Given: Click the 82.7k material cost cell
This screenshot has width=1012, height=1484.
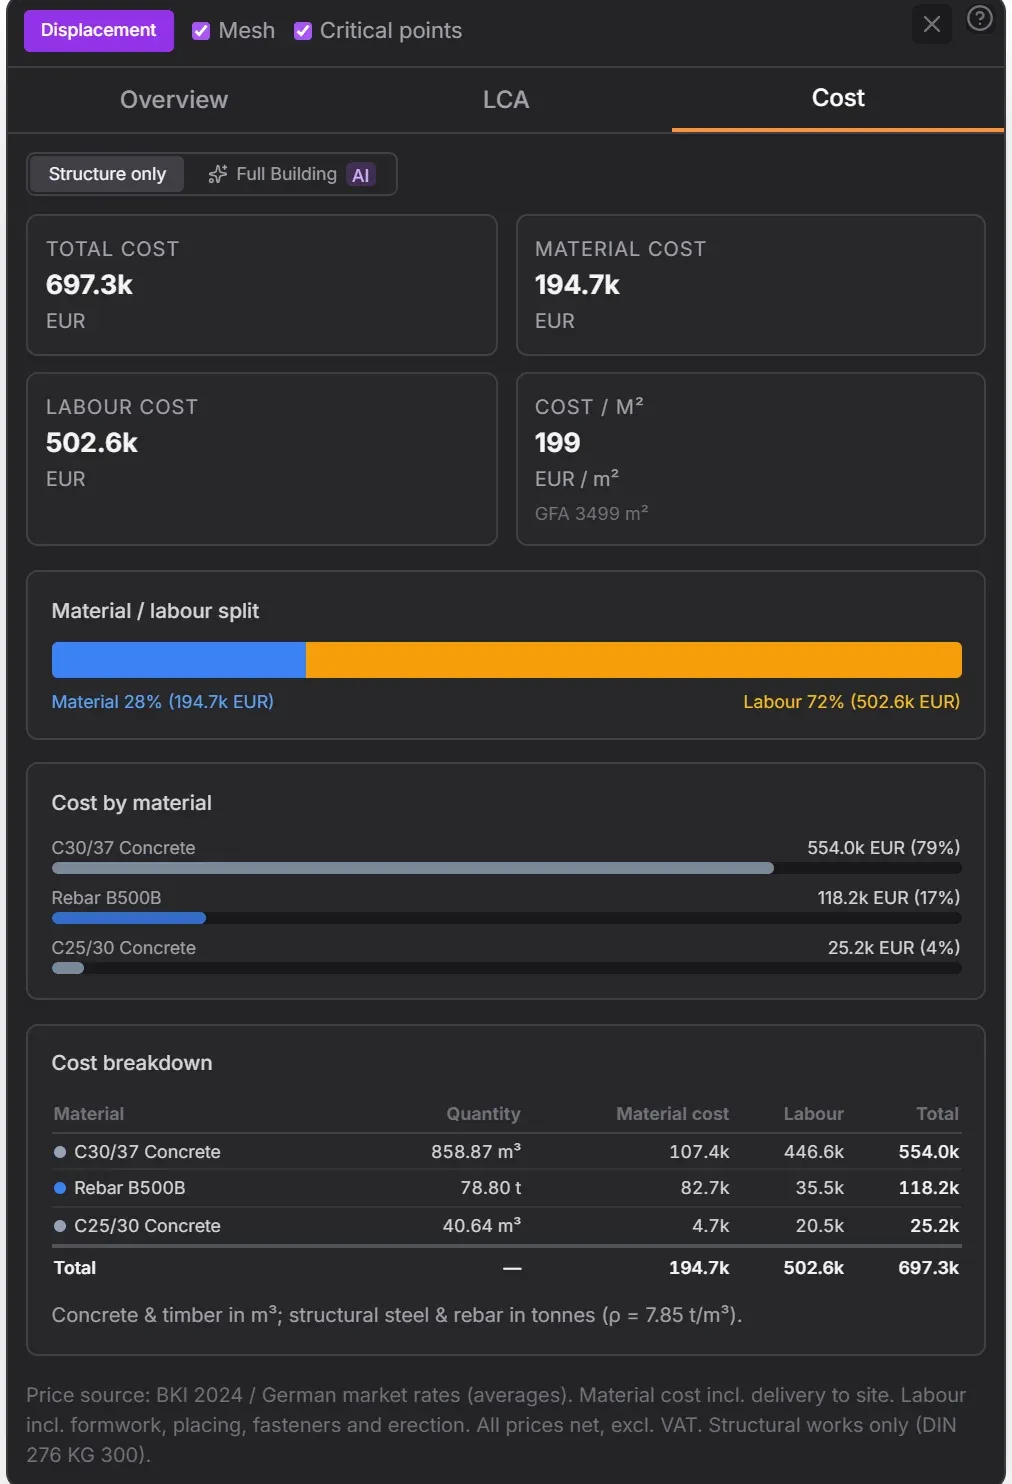Looking at the screenshot, I should [705, 1188].
